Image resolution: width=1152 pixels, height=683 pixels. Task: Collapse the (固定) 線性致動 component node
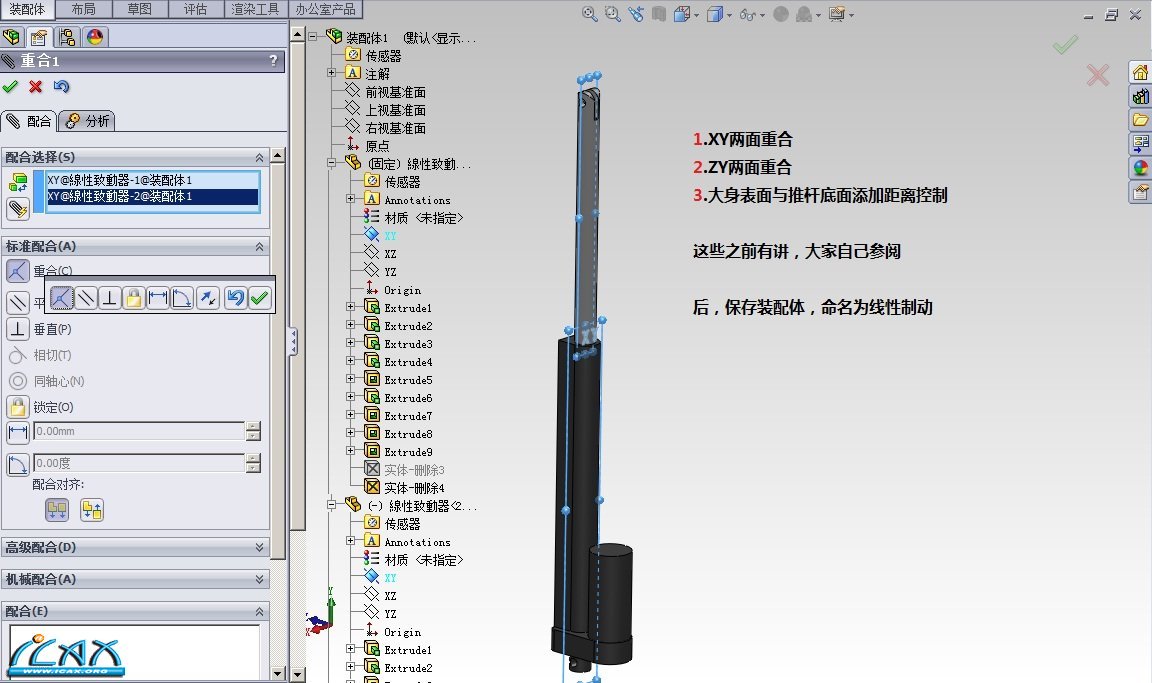point(331,163)
